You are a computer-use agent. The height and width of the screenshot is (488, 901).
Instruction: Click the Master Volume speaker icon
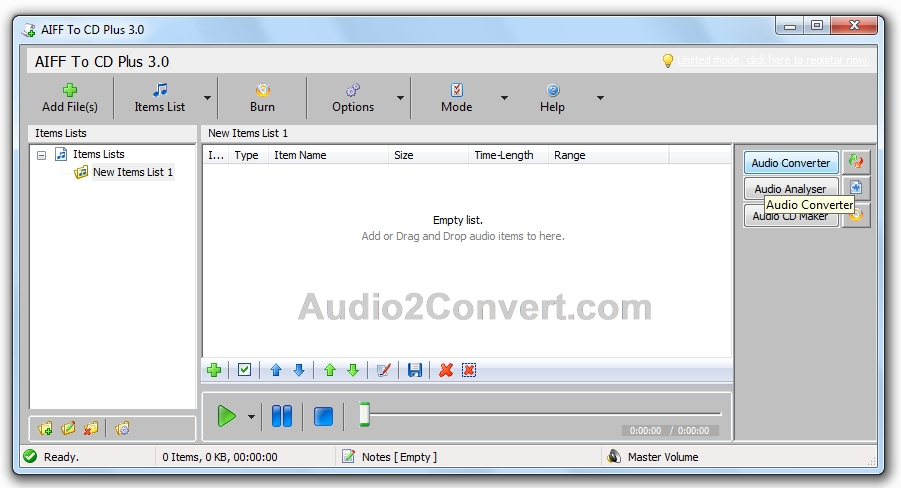[614, 456]
